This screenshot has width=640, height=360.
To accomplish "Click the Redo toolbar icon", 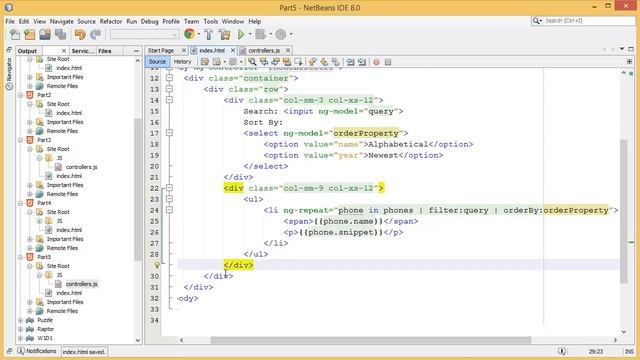I will (x=96, y=35).
